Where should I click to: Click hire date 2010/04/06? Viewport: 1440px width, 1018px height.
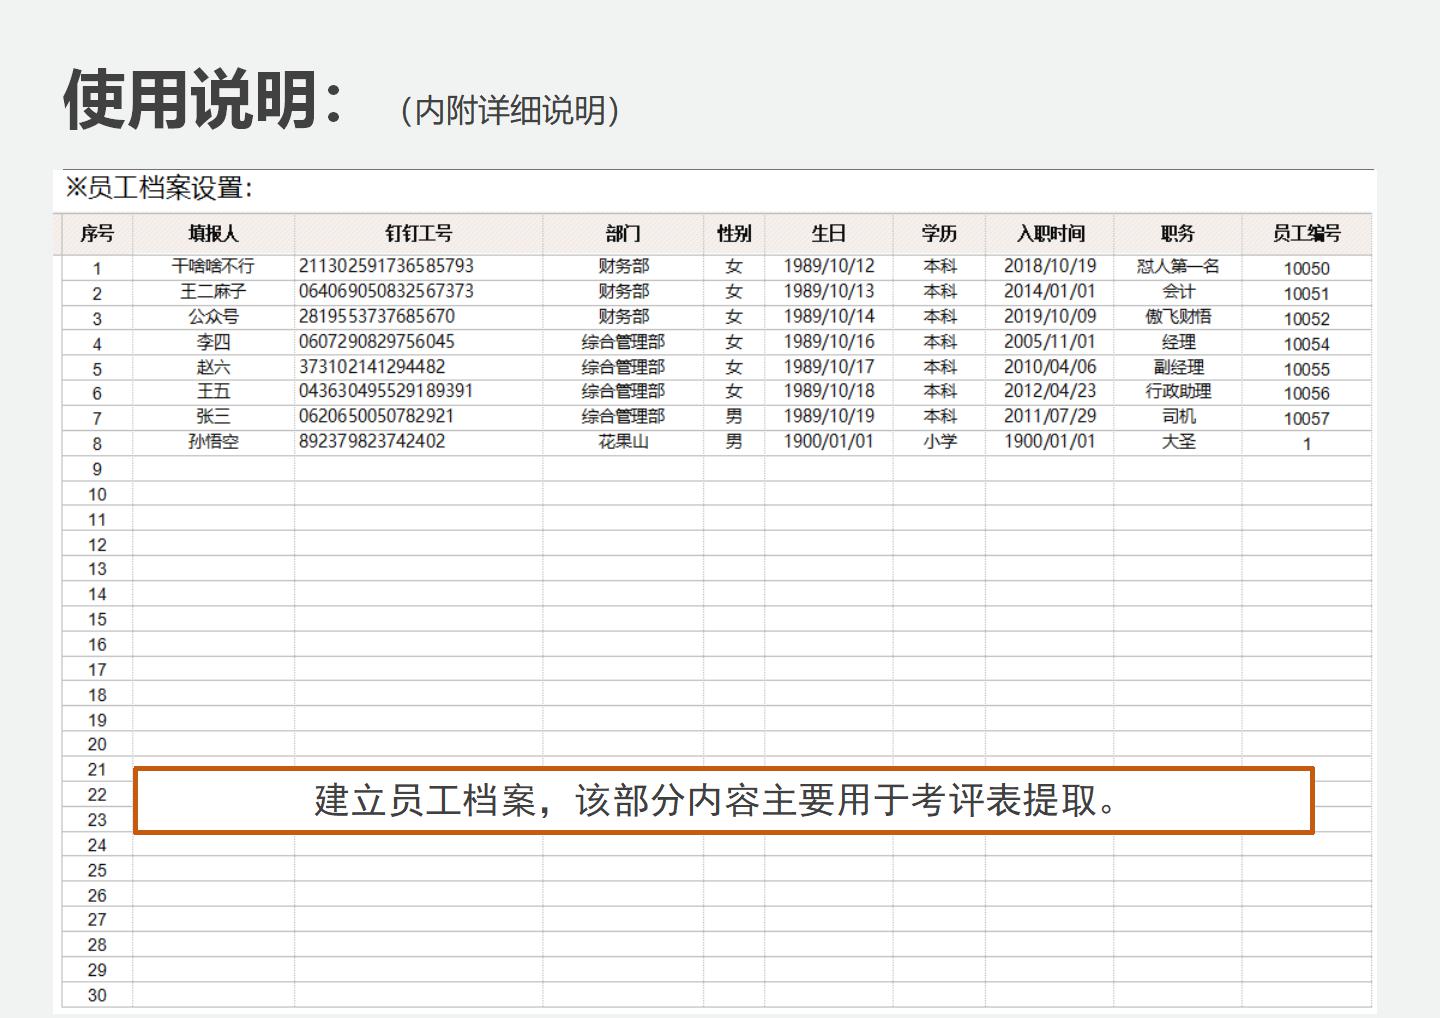click(1050, 367)
